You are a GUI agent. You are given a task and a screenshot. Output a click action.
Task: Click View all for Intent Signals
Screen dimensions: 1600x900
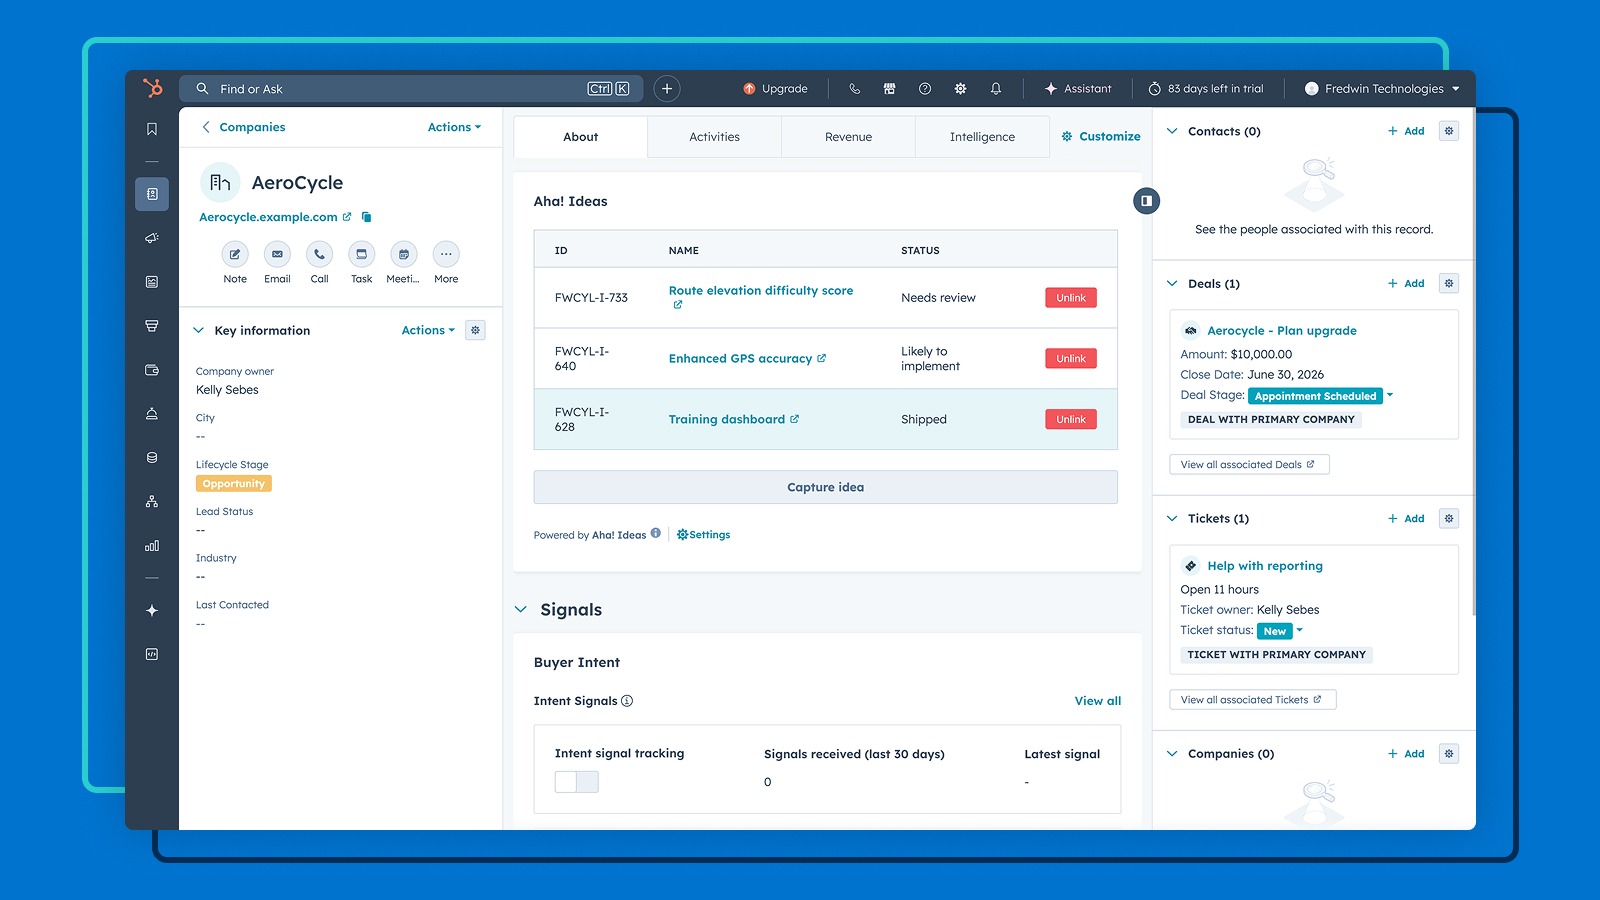pyautogui.click(x=1098, y=701)
